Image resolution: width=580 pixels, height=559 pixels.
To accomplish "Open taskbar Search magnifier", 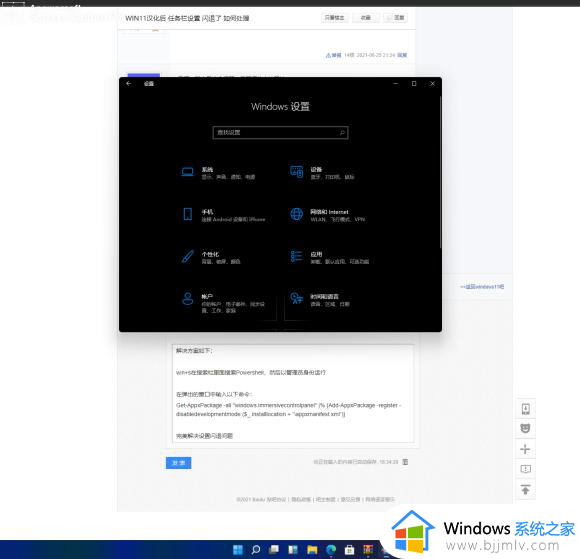I will 256,550.
